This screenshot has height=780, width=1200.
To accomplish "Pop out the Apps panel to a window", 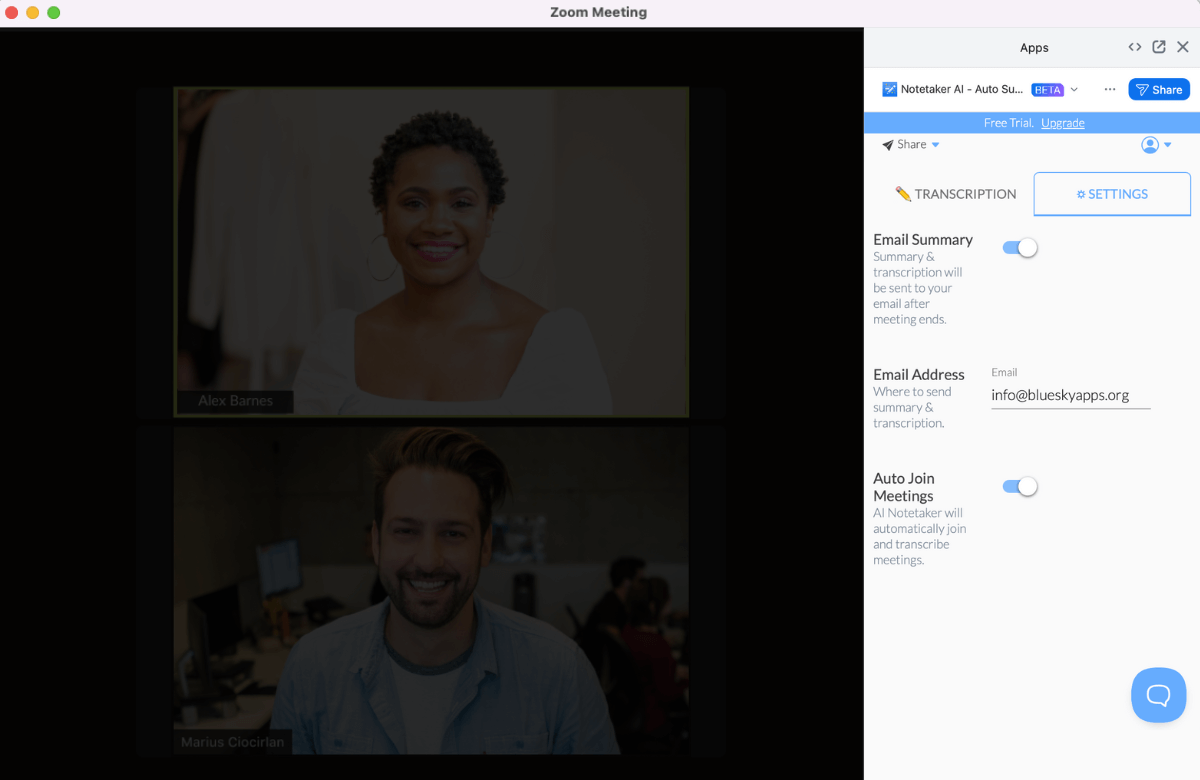I will (x=1159, y=46).
